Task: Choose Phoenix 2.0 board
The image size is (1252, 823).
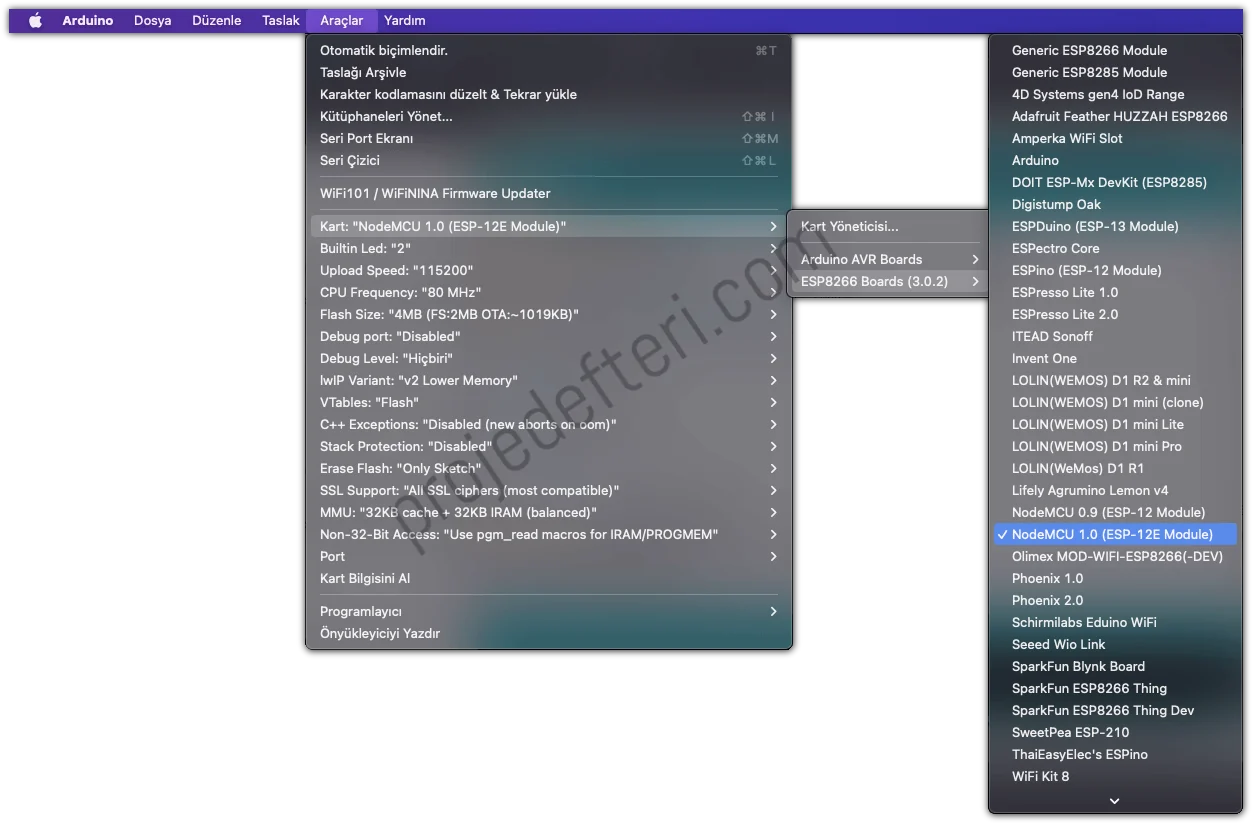Action: (x=1115, y=600)
